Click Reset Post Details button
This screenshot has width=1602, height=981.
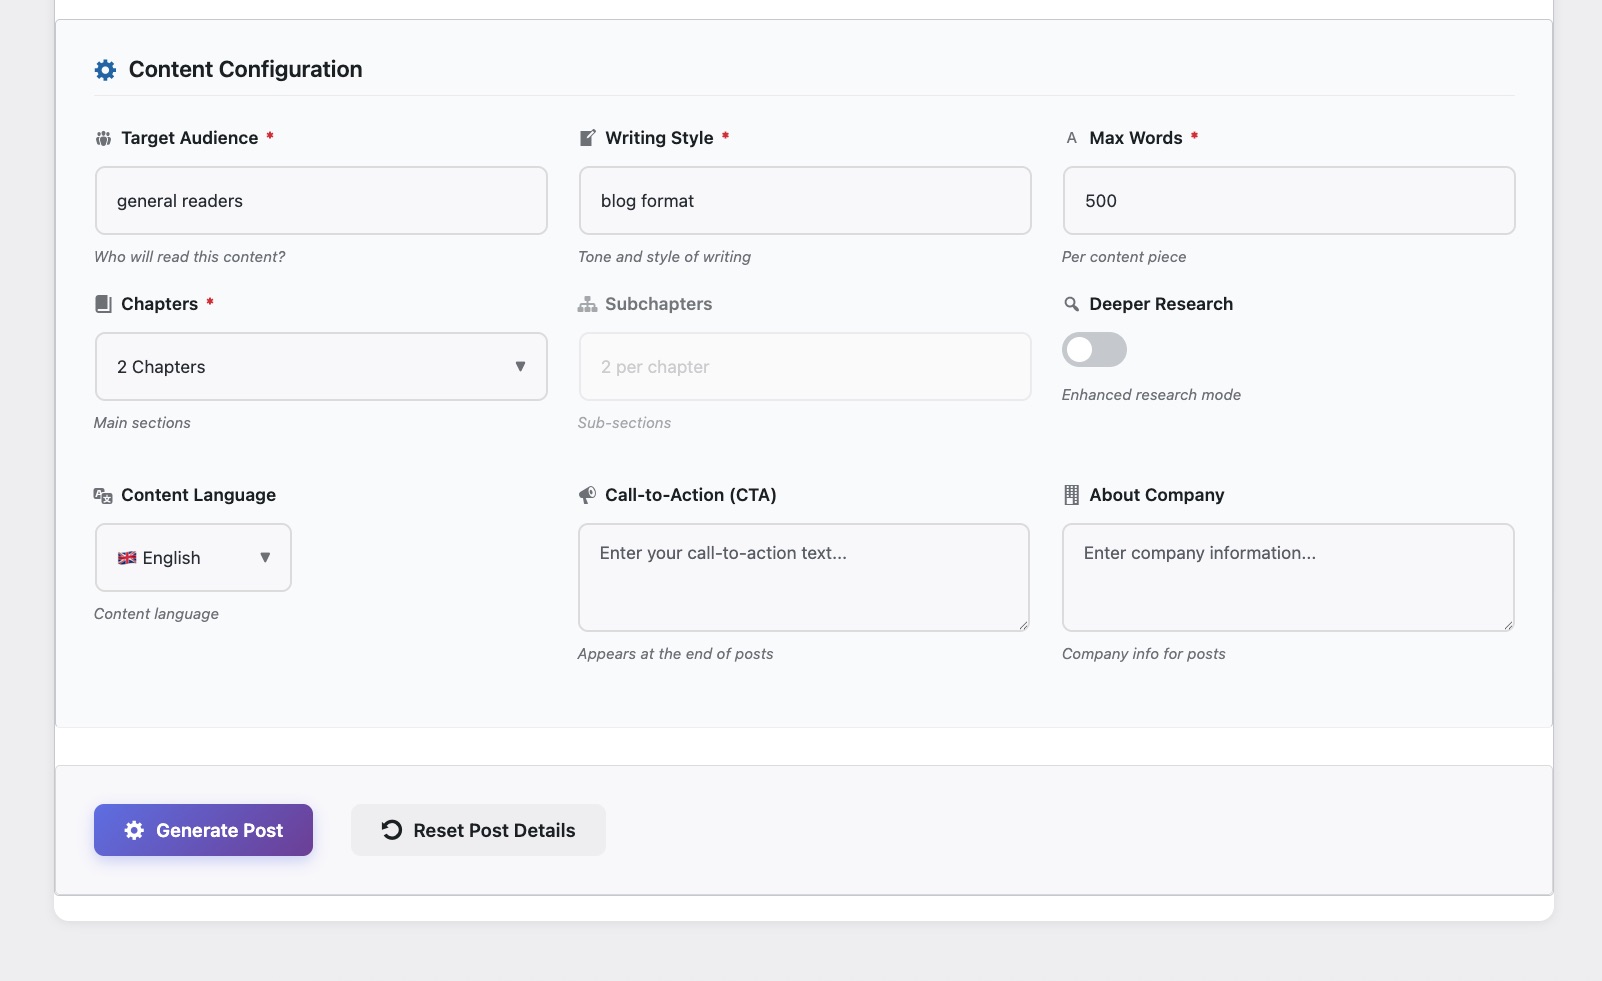coord(478,830)
